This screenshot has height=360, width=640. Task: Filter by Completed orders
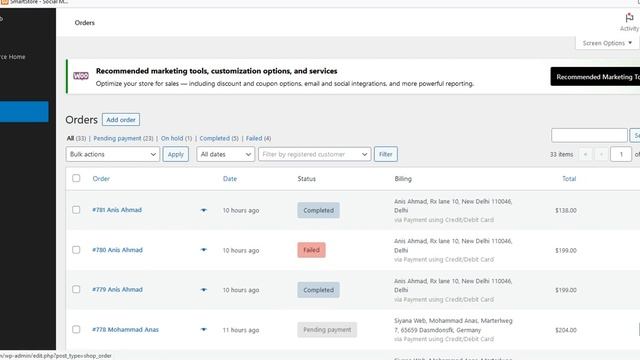point(219,138)
